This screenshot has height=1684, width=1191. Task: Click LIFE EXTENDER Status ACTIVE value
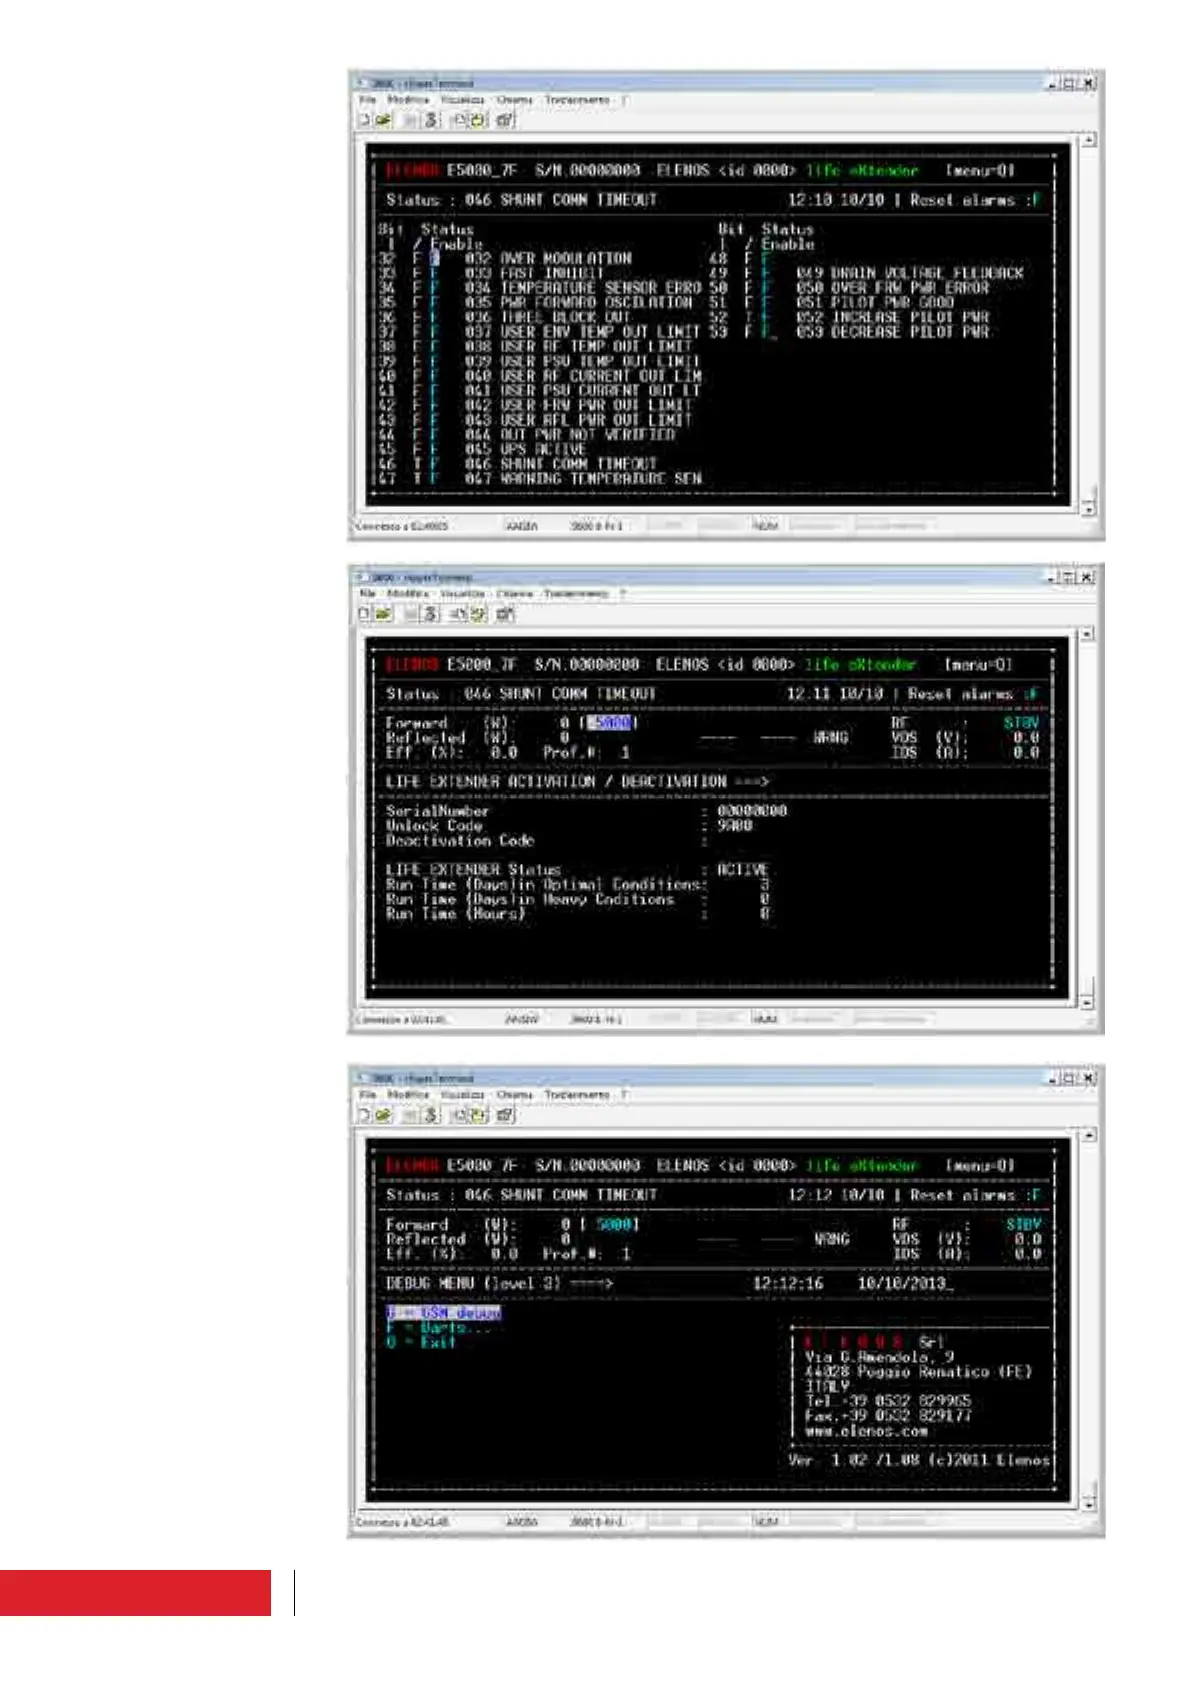coord(743,870)
